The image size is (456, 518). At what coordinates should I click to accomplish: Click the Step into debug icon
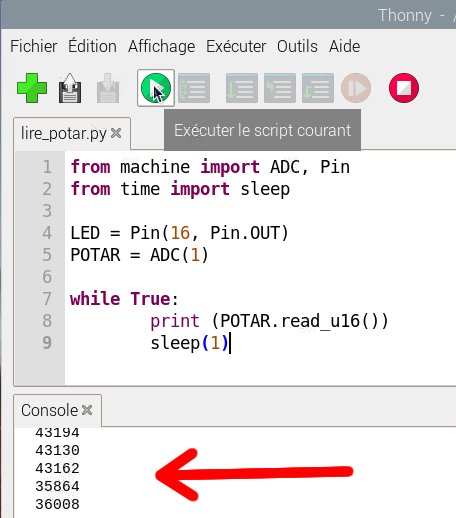coord(280,88)
